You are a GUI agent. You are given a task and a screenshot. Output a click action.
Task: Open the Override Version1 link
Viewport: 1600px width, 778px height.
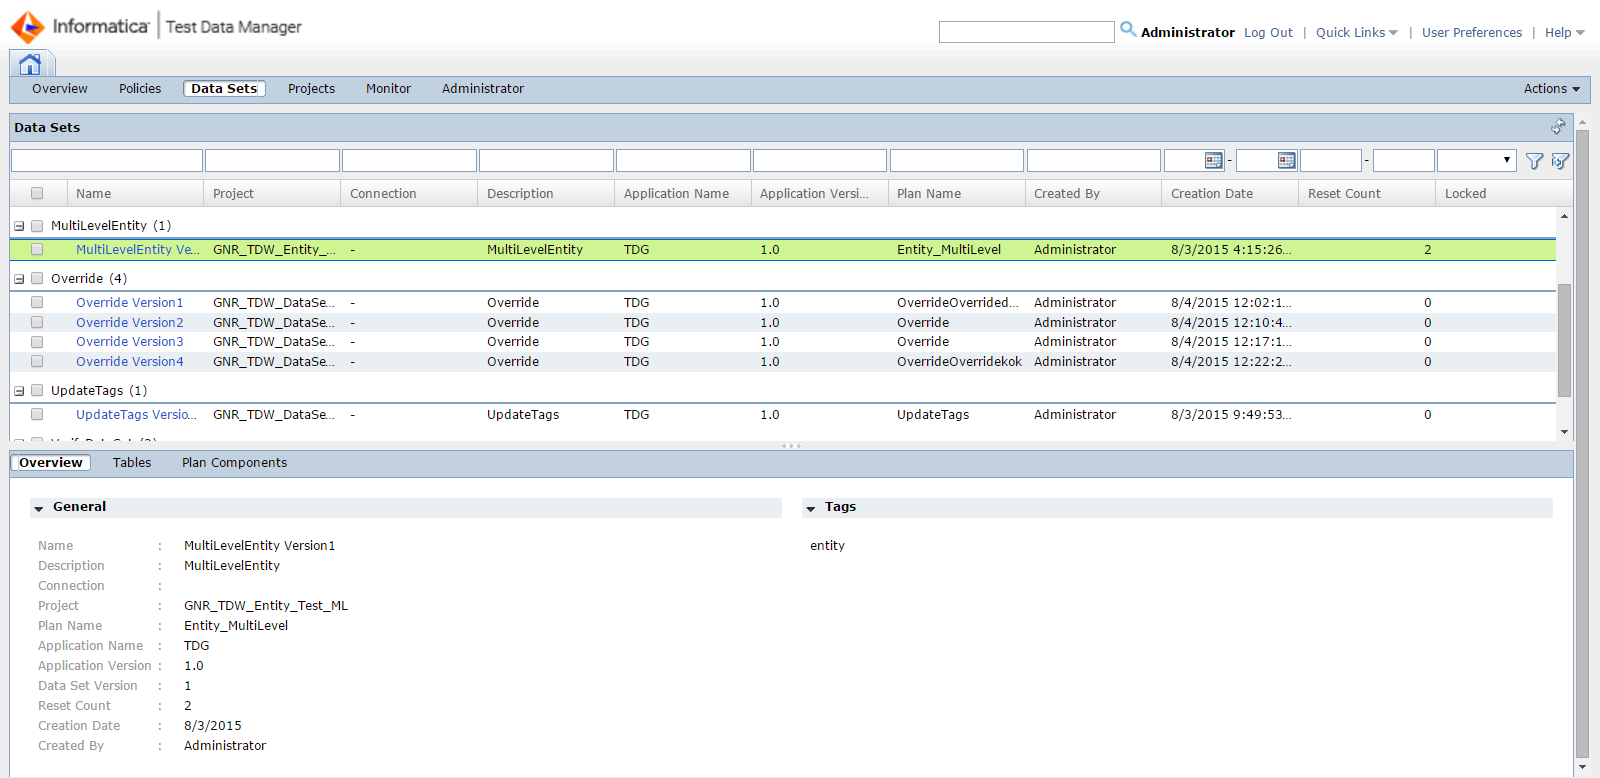[x=130, y=303]
